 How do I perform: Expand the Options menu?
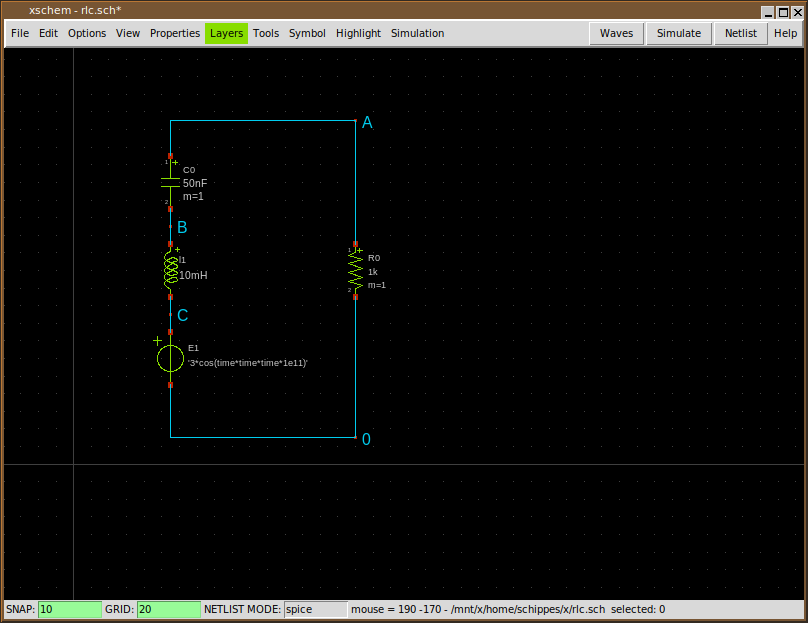pos(87,33)
